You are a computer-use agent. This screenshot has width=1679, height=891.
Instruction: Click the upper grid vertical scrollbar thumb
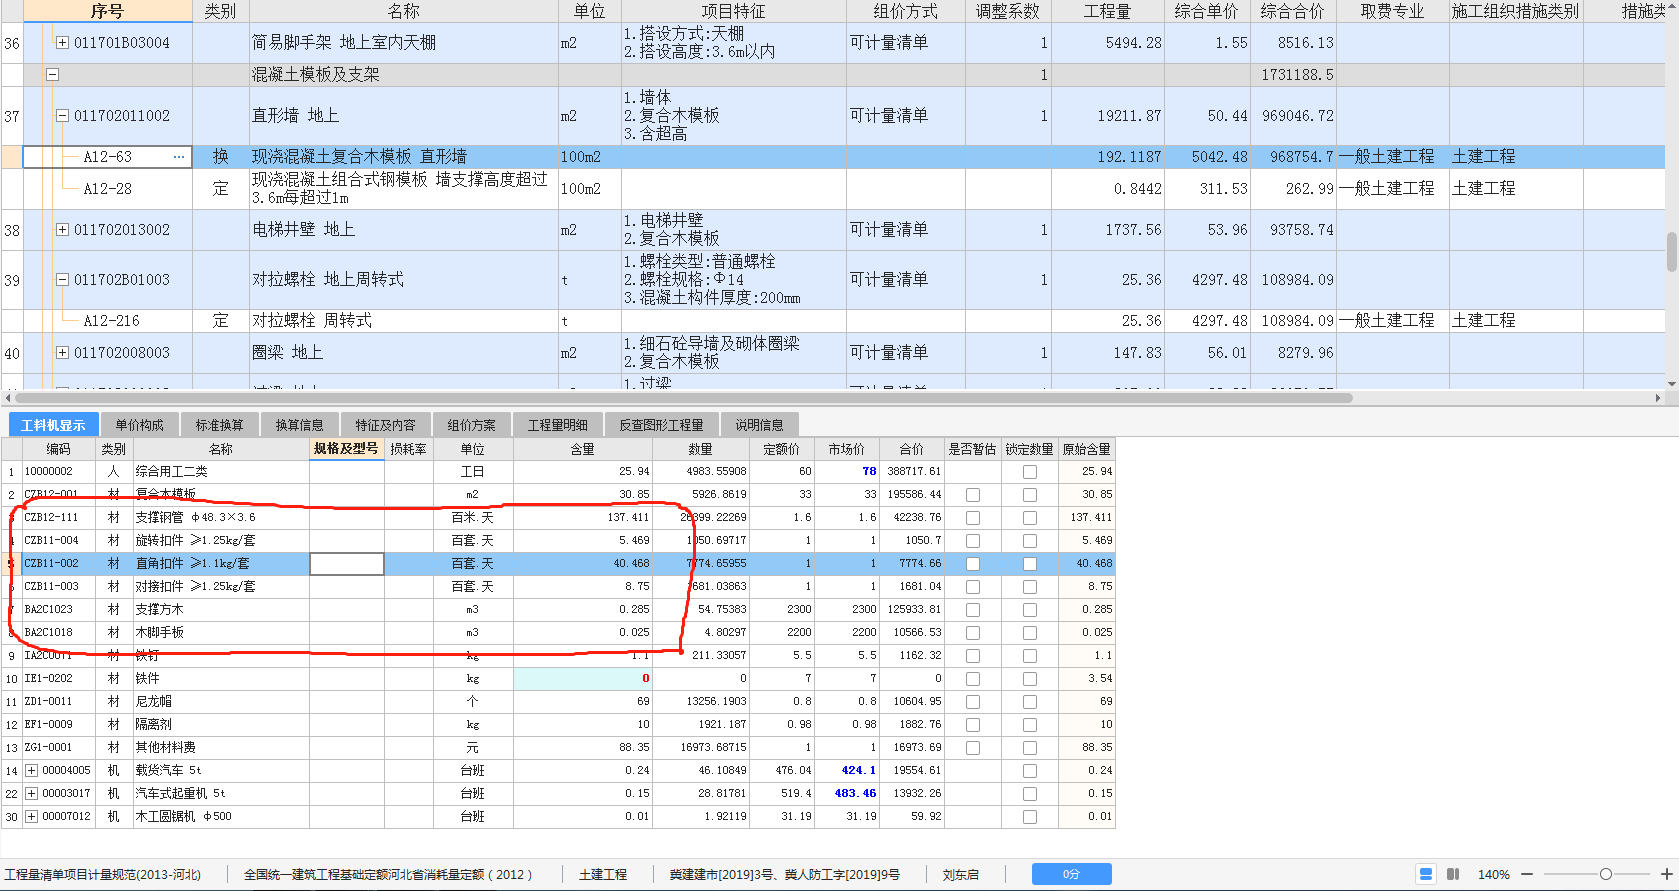click(1672, 252)
